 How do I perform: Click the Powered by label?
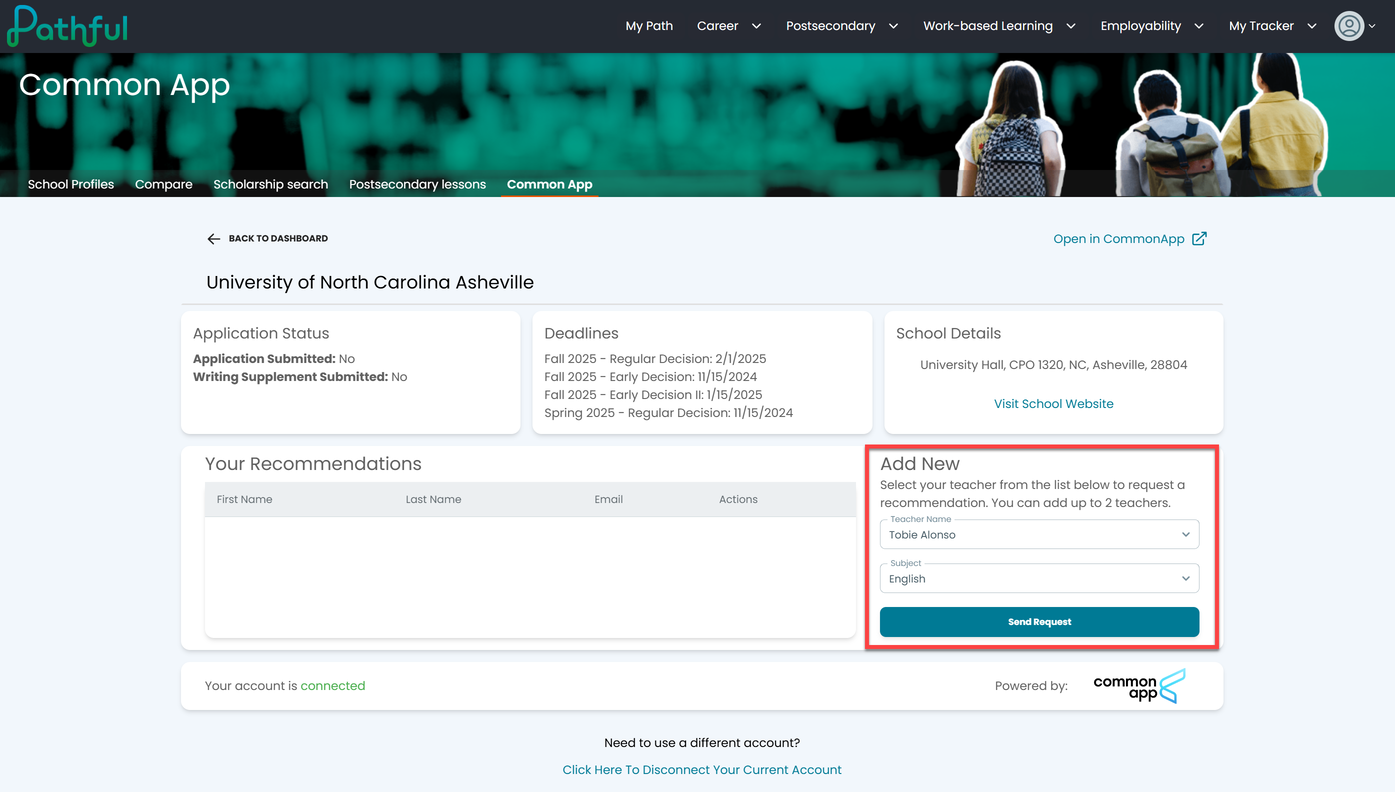click(1031, 686)
